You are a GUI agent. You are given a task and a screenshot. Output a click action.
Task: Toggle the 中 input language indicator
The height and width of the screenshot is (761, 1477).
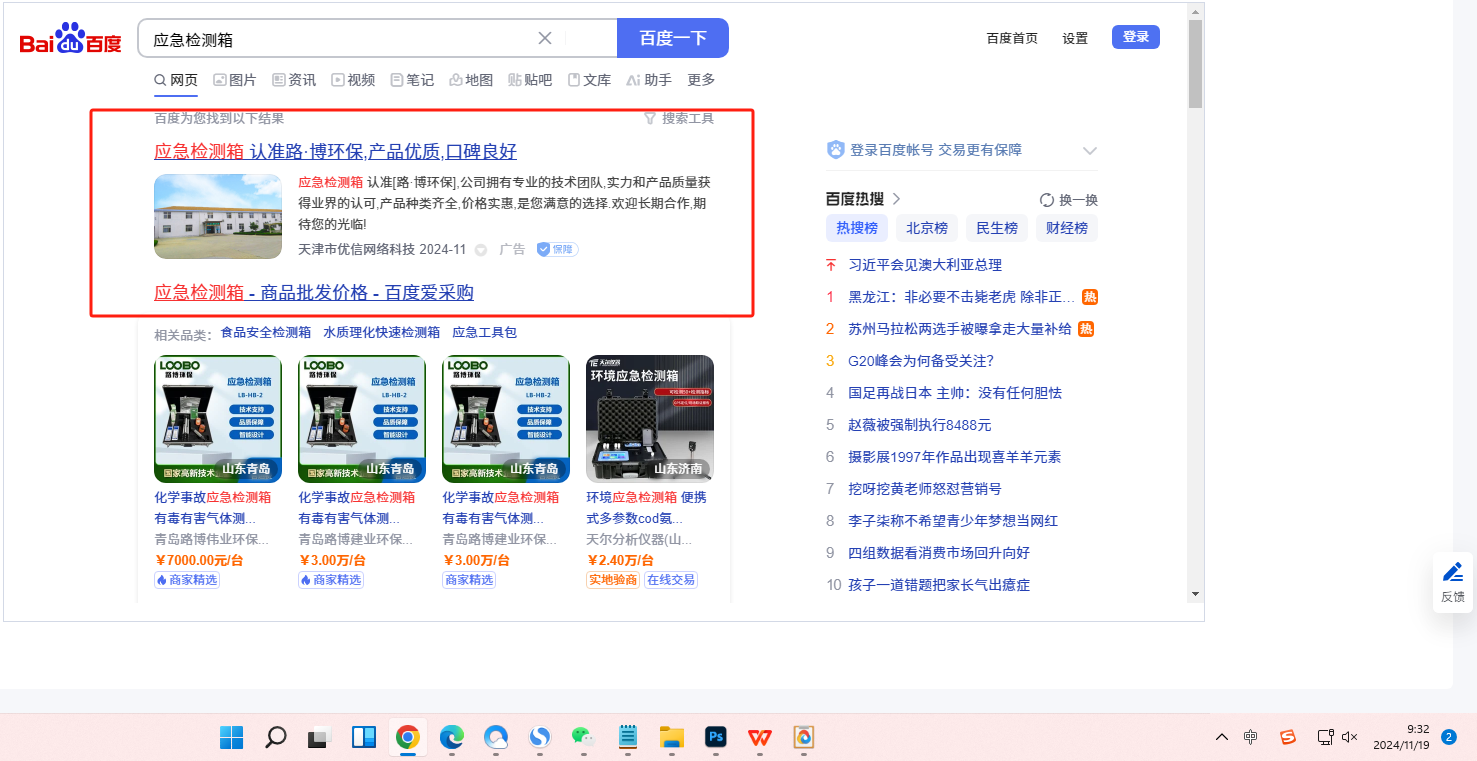tap(1251, 737)
